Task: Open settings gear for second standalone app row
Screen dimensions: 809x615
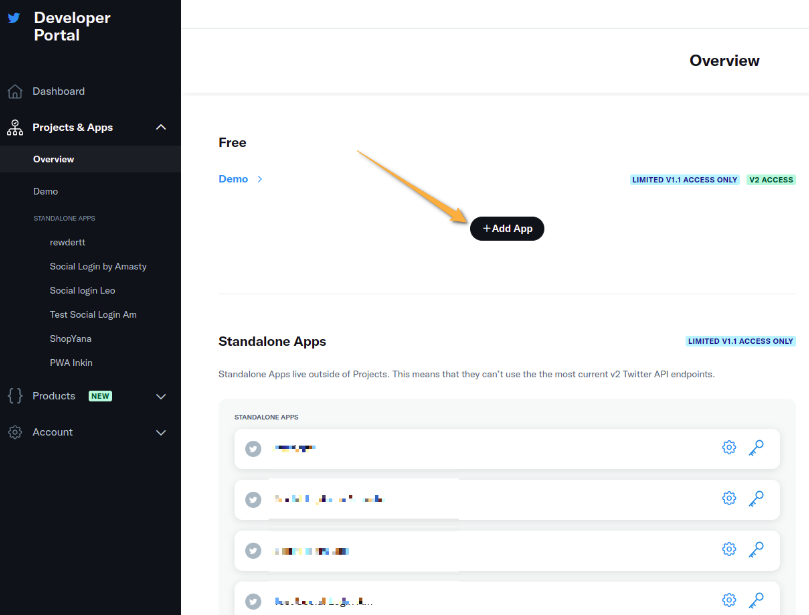Action: point(729,498)
